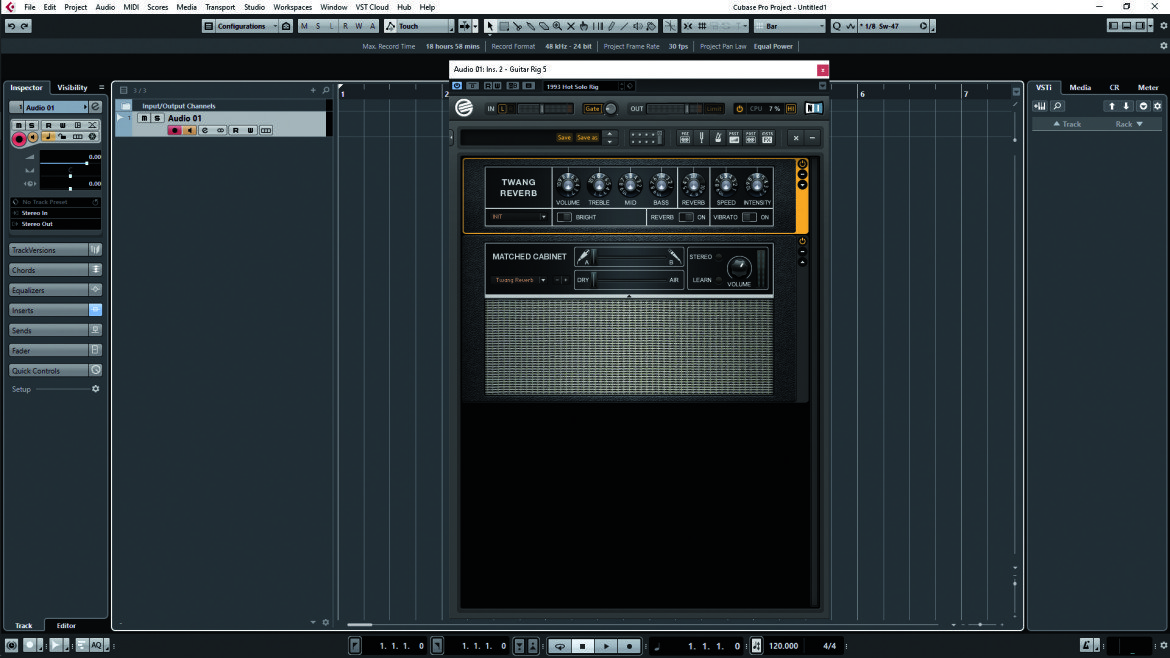The width and height of the screenshot is (1170, 658).
Task: Click the Save button in Guitar Rig
Action: click(x=564, y=137)
